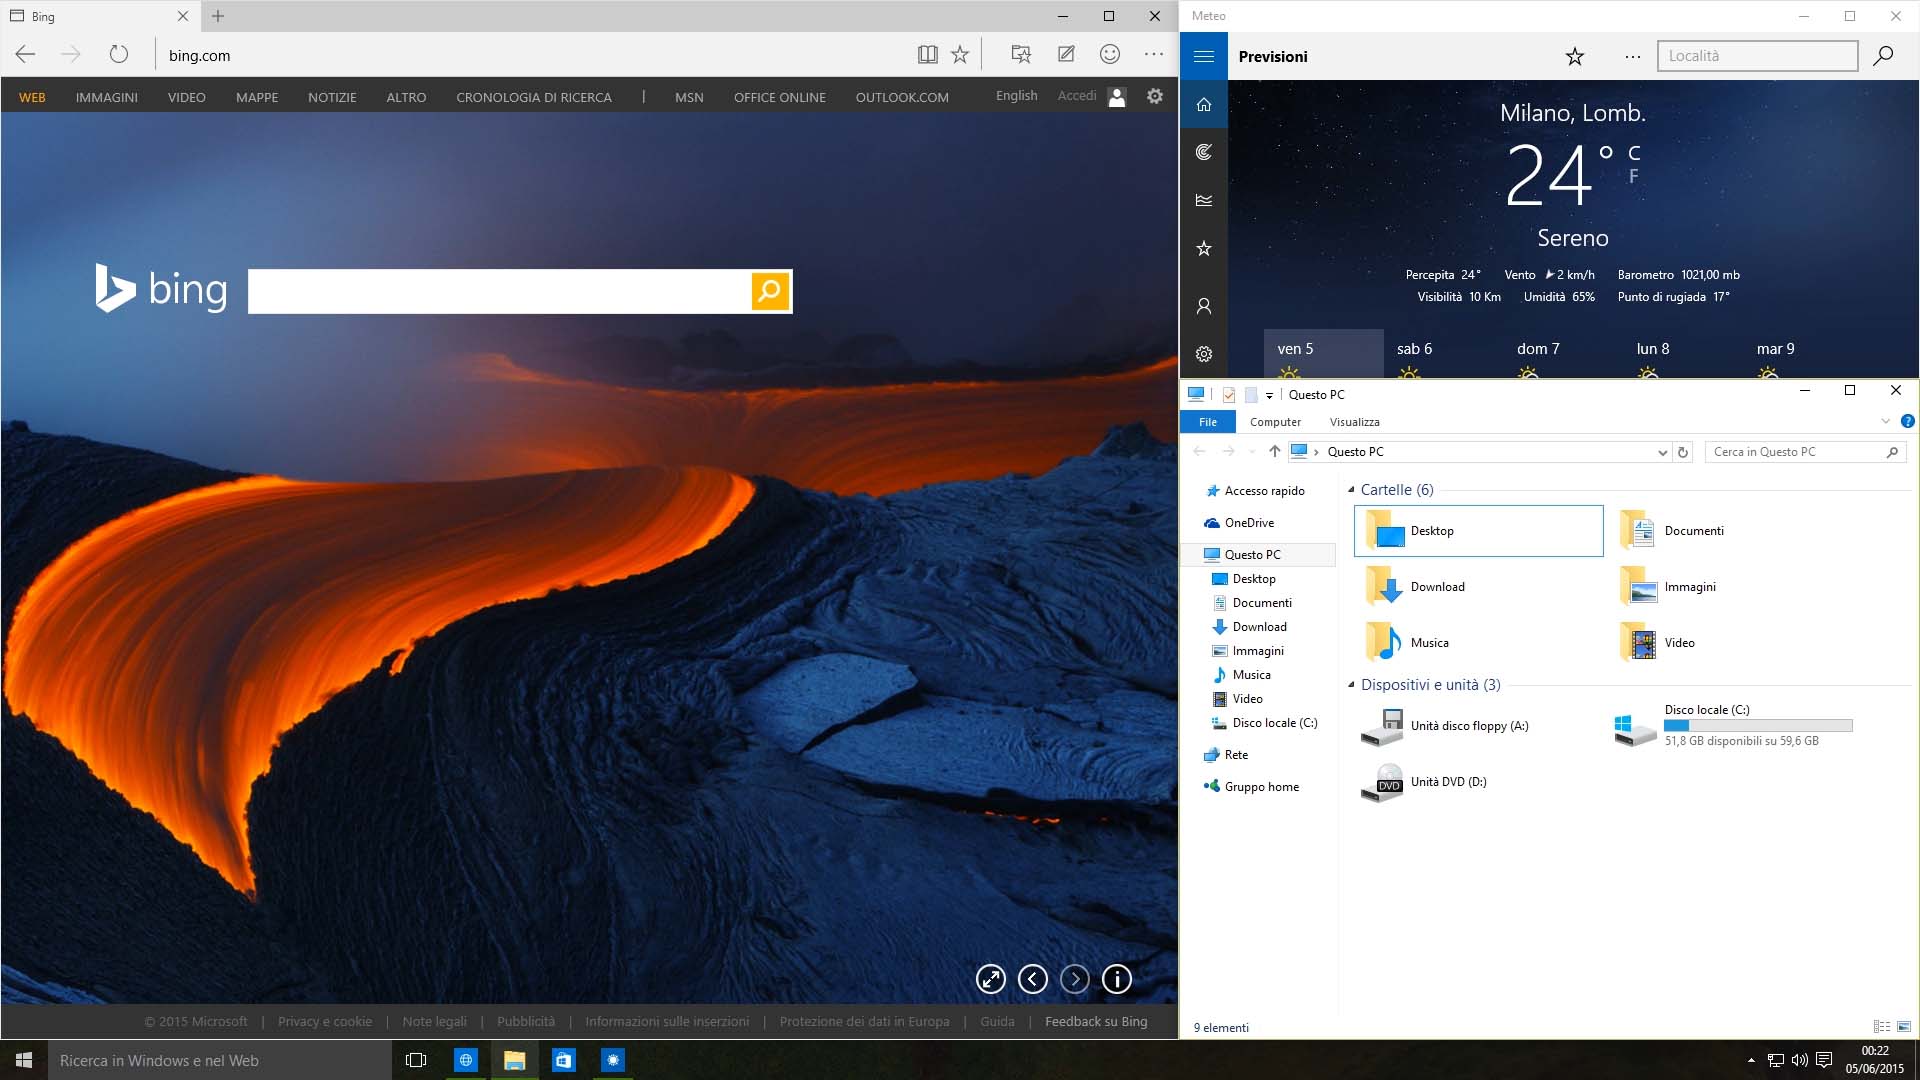Switch Bing language to English

click(x=1016, y=96)
